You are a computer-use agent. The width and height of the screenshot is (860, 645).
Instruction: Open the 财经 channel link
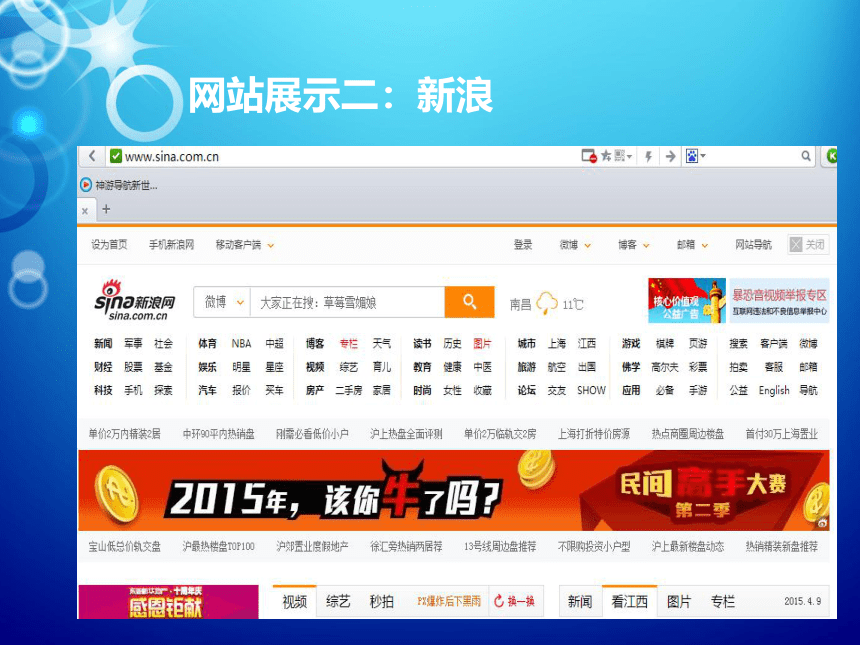103,367
